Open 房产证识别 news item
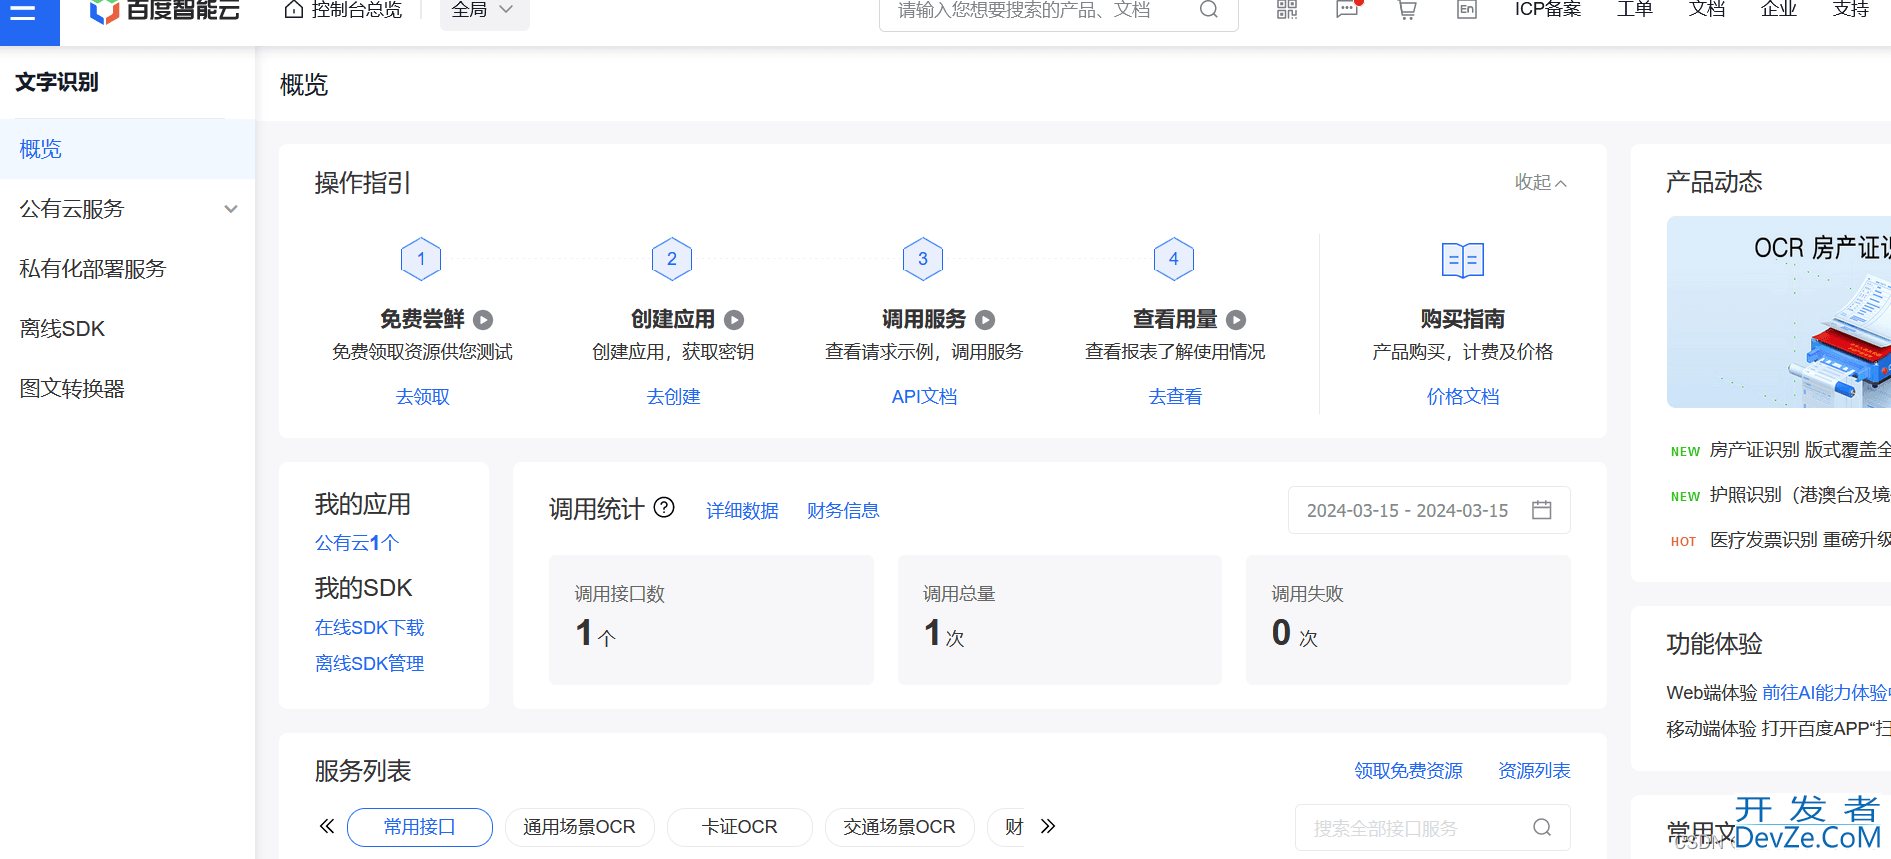 tap(1800, 450)
